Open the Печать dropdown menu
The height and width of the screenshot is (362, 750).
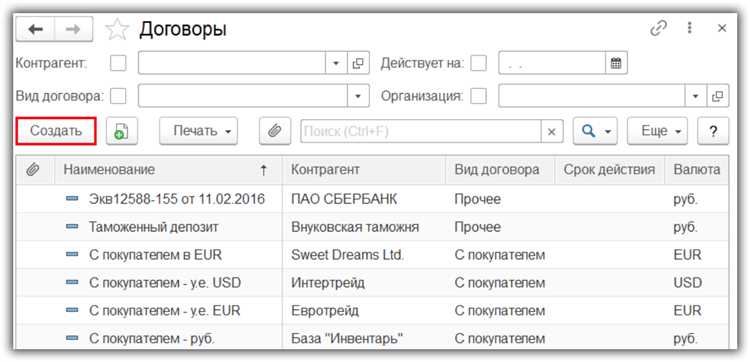click(199, 131)
